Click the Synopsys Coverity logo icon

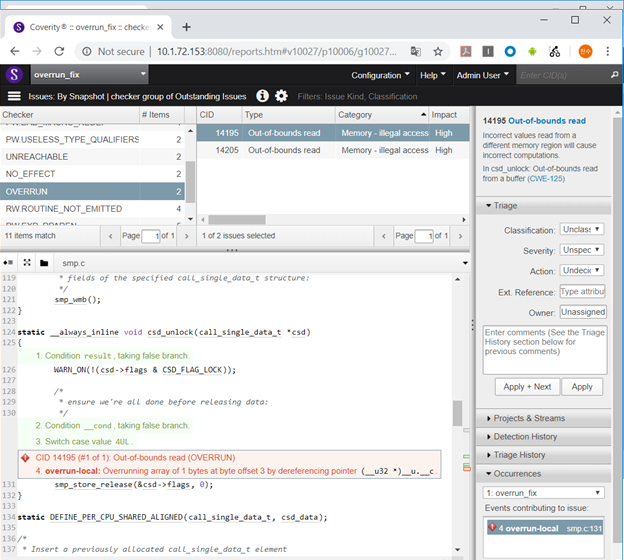click(14, 75)
